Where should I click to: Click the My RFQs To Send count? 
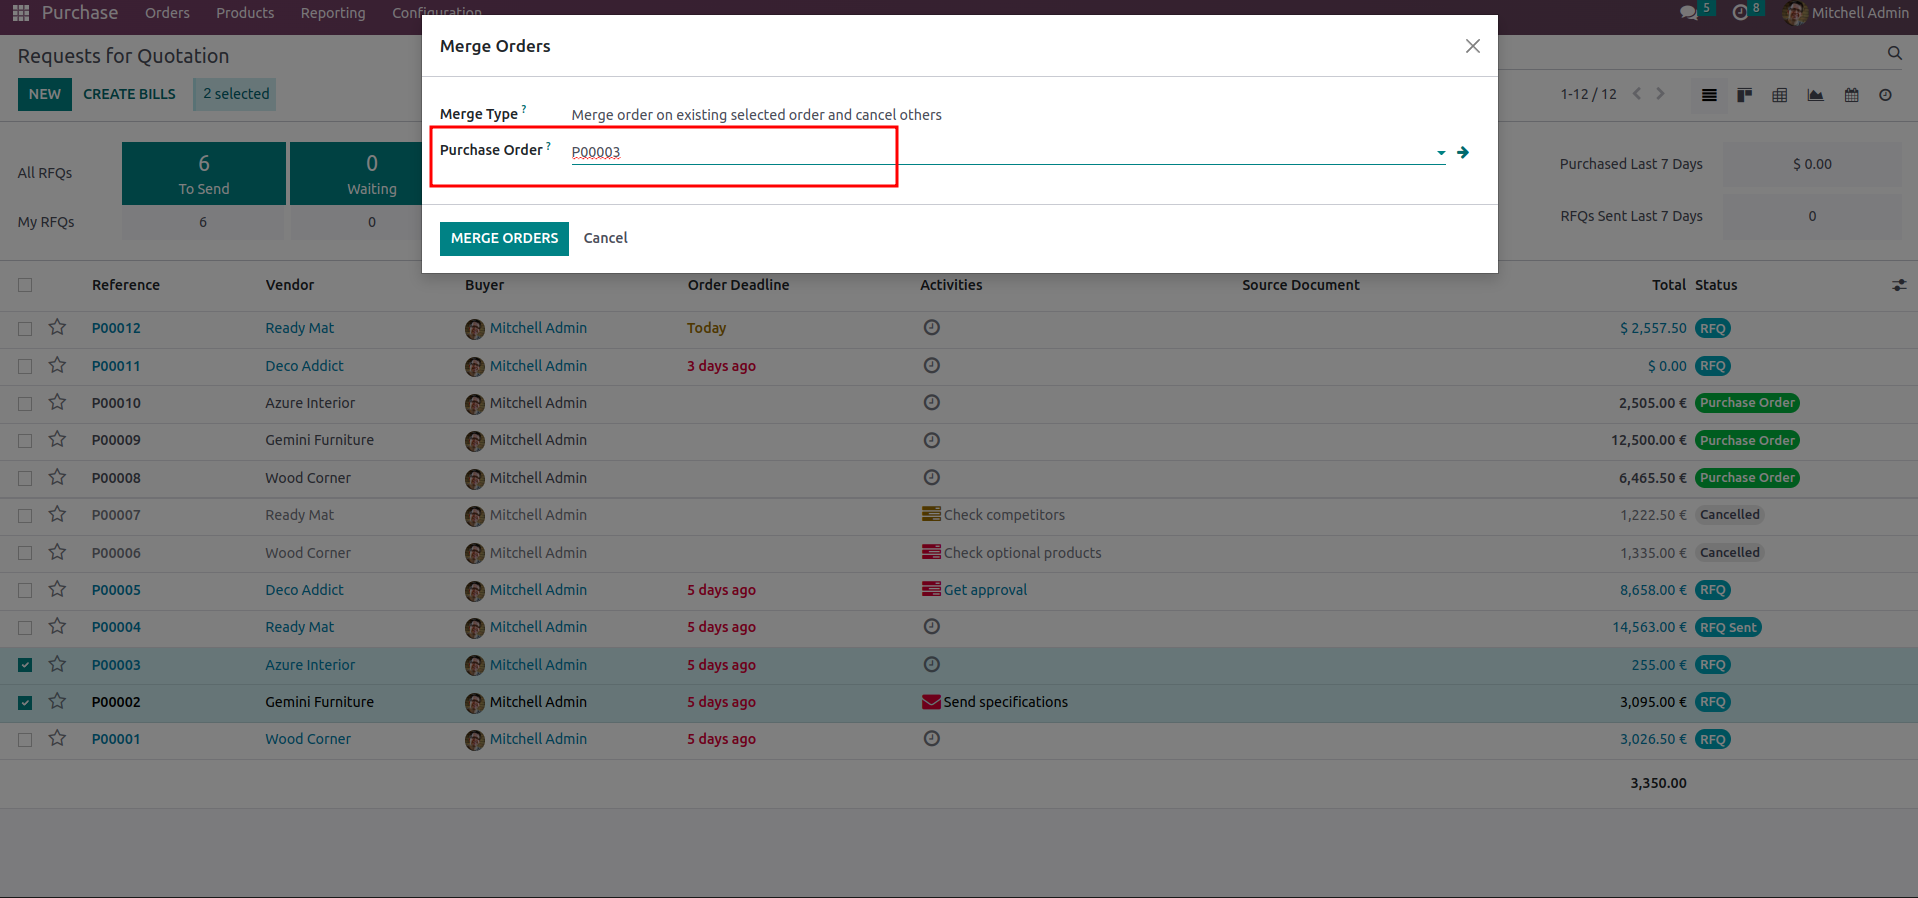tap(203, 222)
